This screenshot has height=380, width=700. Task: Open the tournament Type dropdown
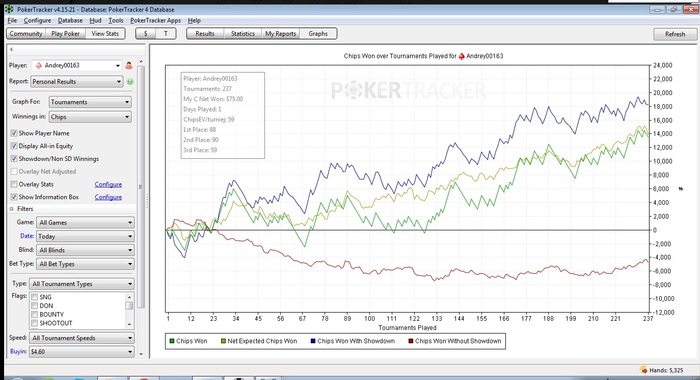coord(82,284)
